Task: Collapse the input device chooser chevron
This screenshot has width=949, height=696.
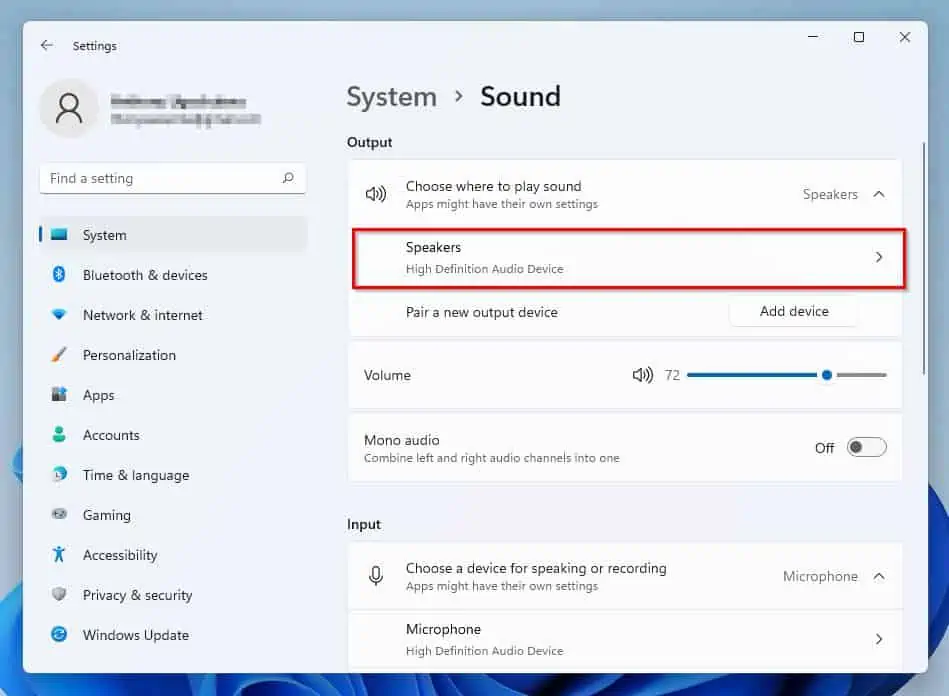Action: click(x=879, y=576)
